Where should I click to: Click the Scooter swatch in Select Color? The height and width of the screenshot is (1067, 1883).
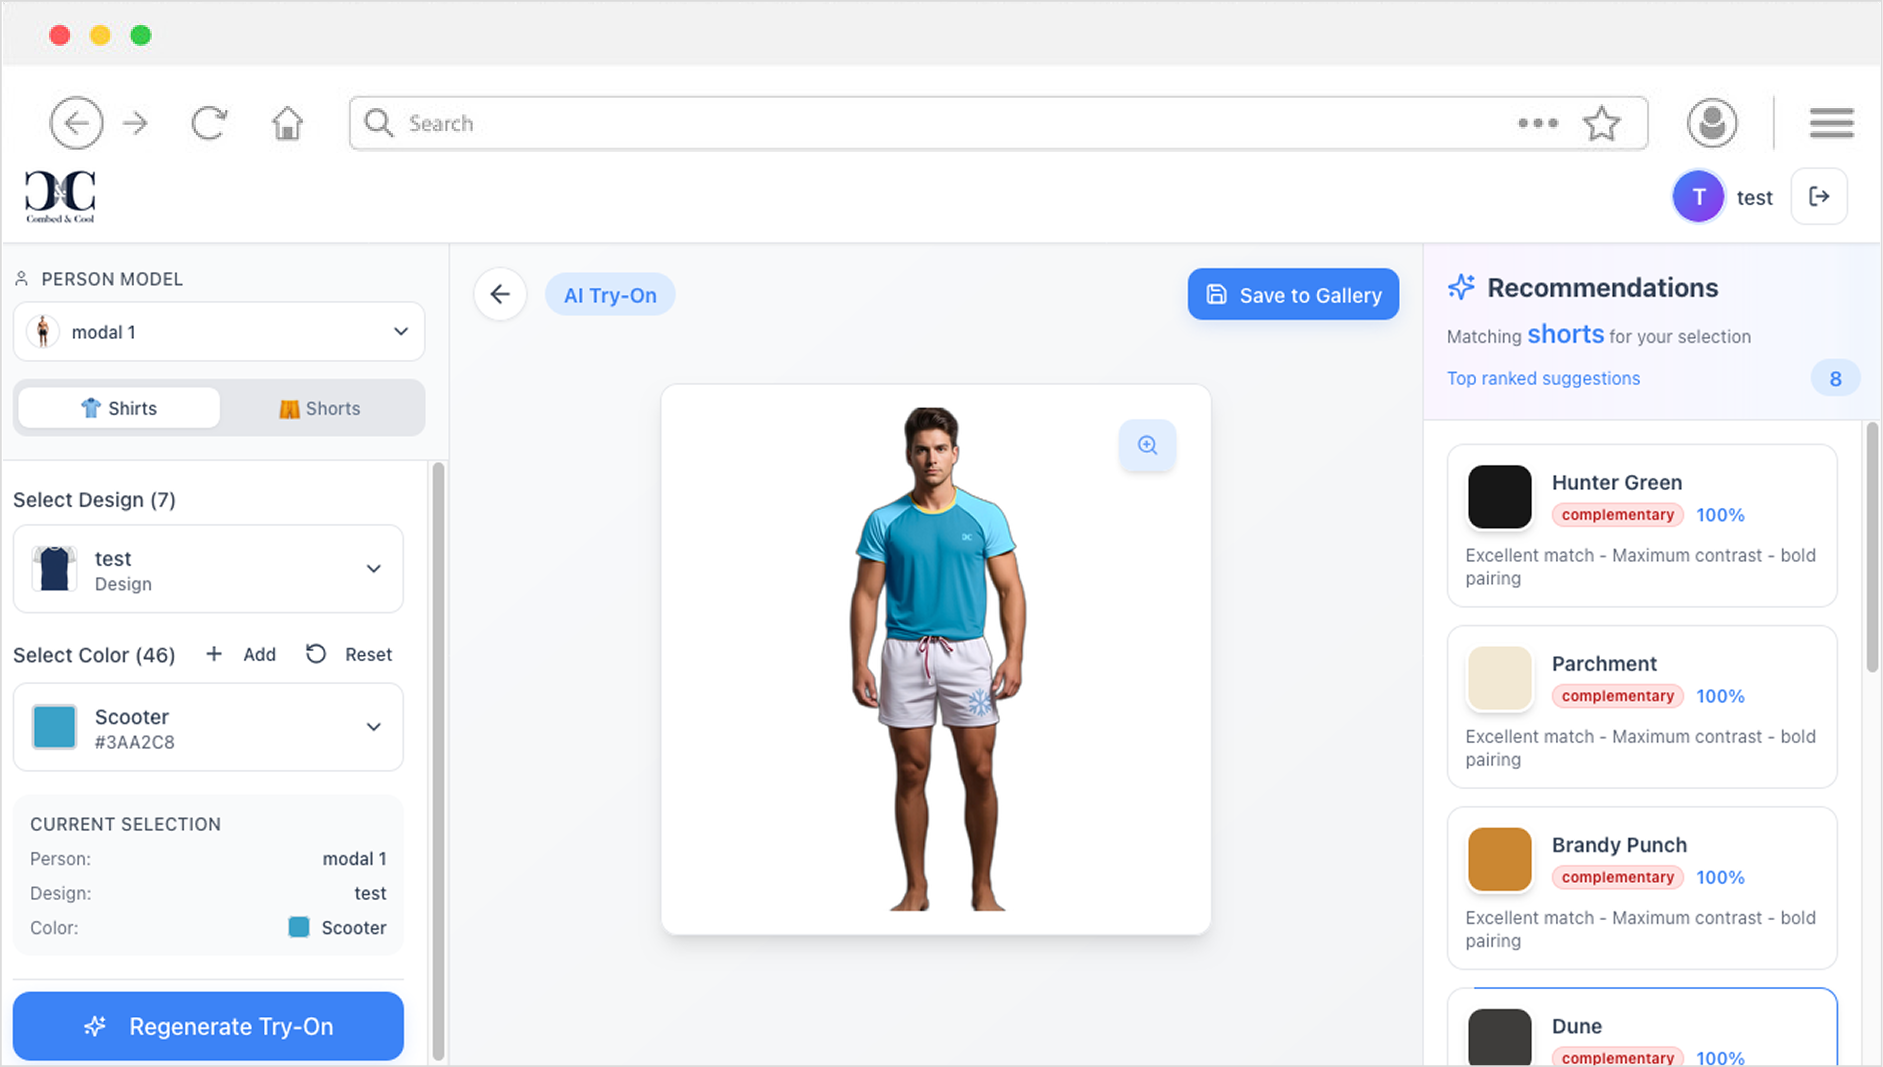(x=54, y=727)
